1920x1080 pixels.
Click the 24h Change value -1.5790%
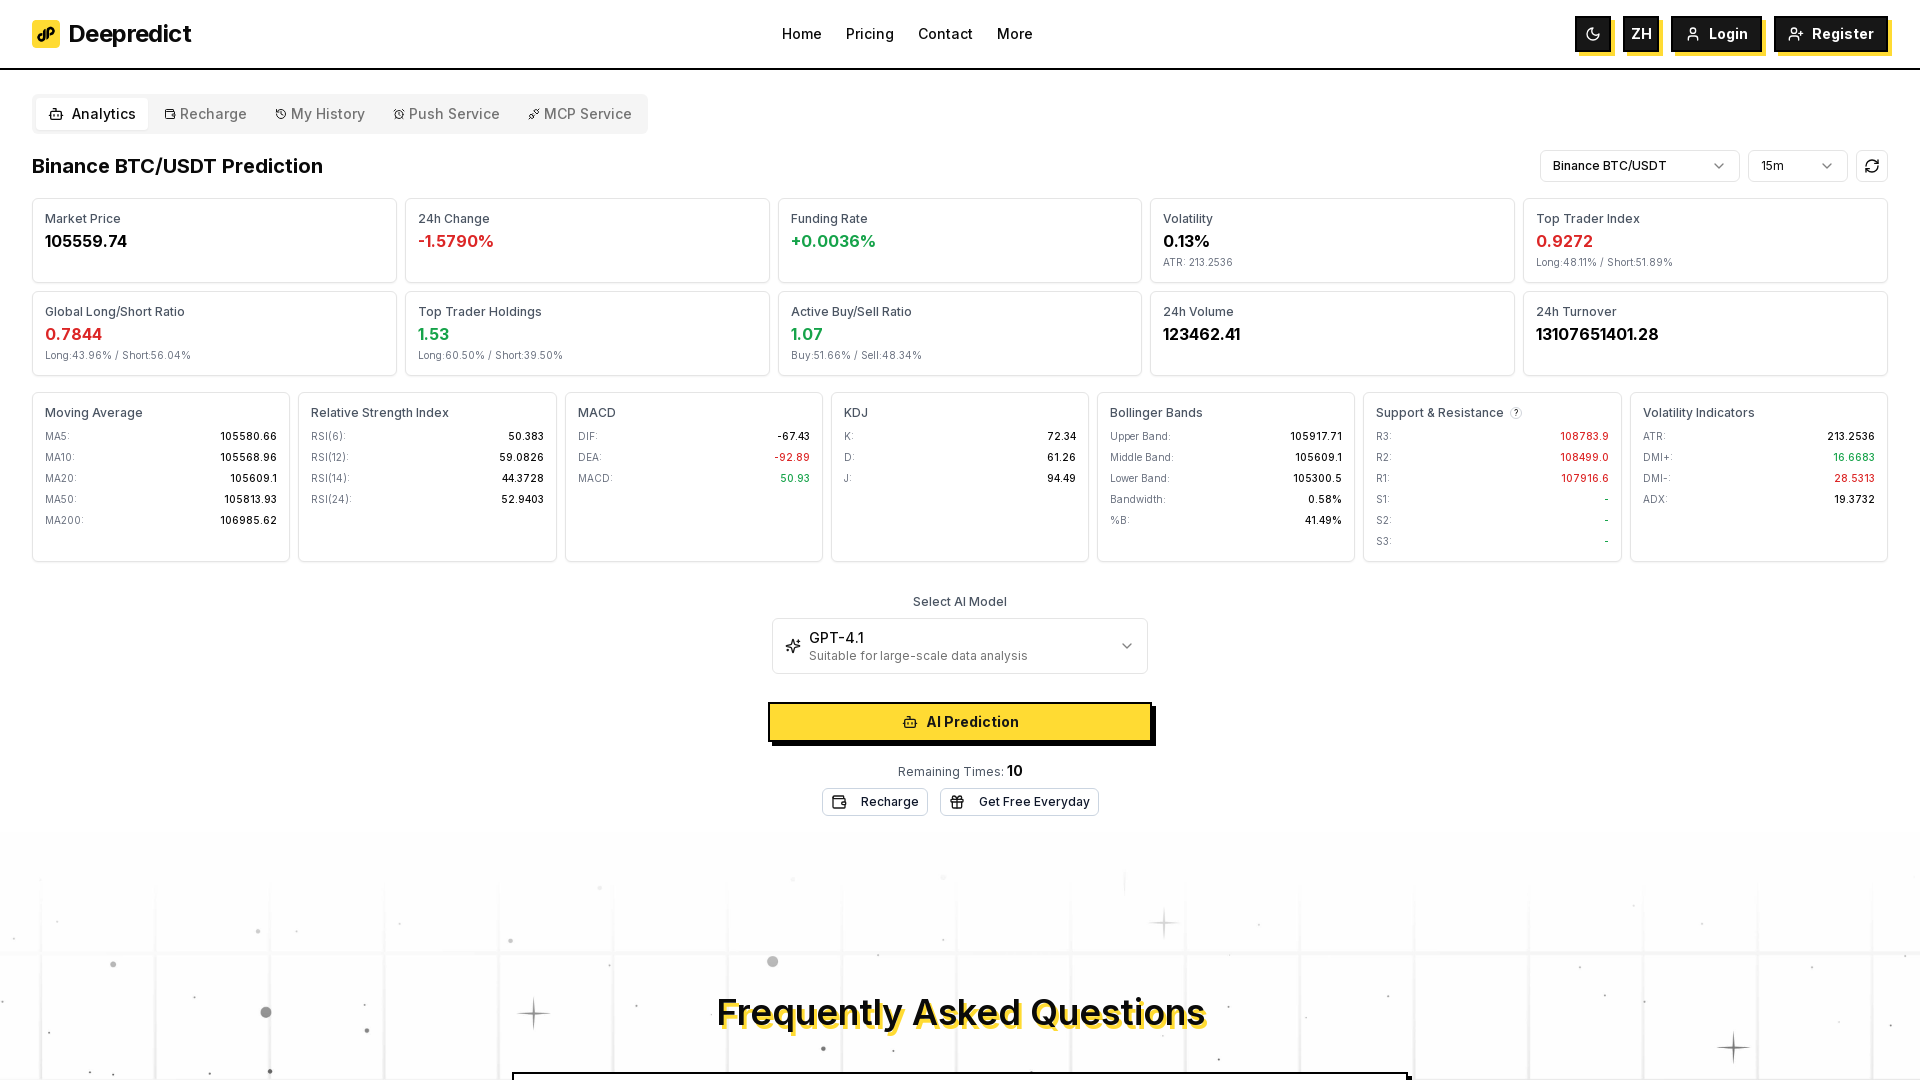[x=456, y=241]
